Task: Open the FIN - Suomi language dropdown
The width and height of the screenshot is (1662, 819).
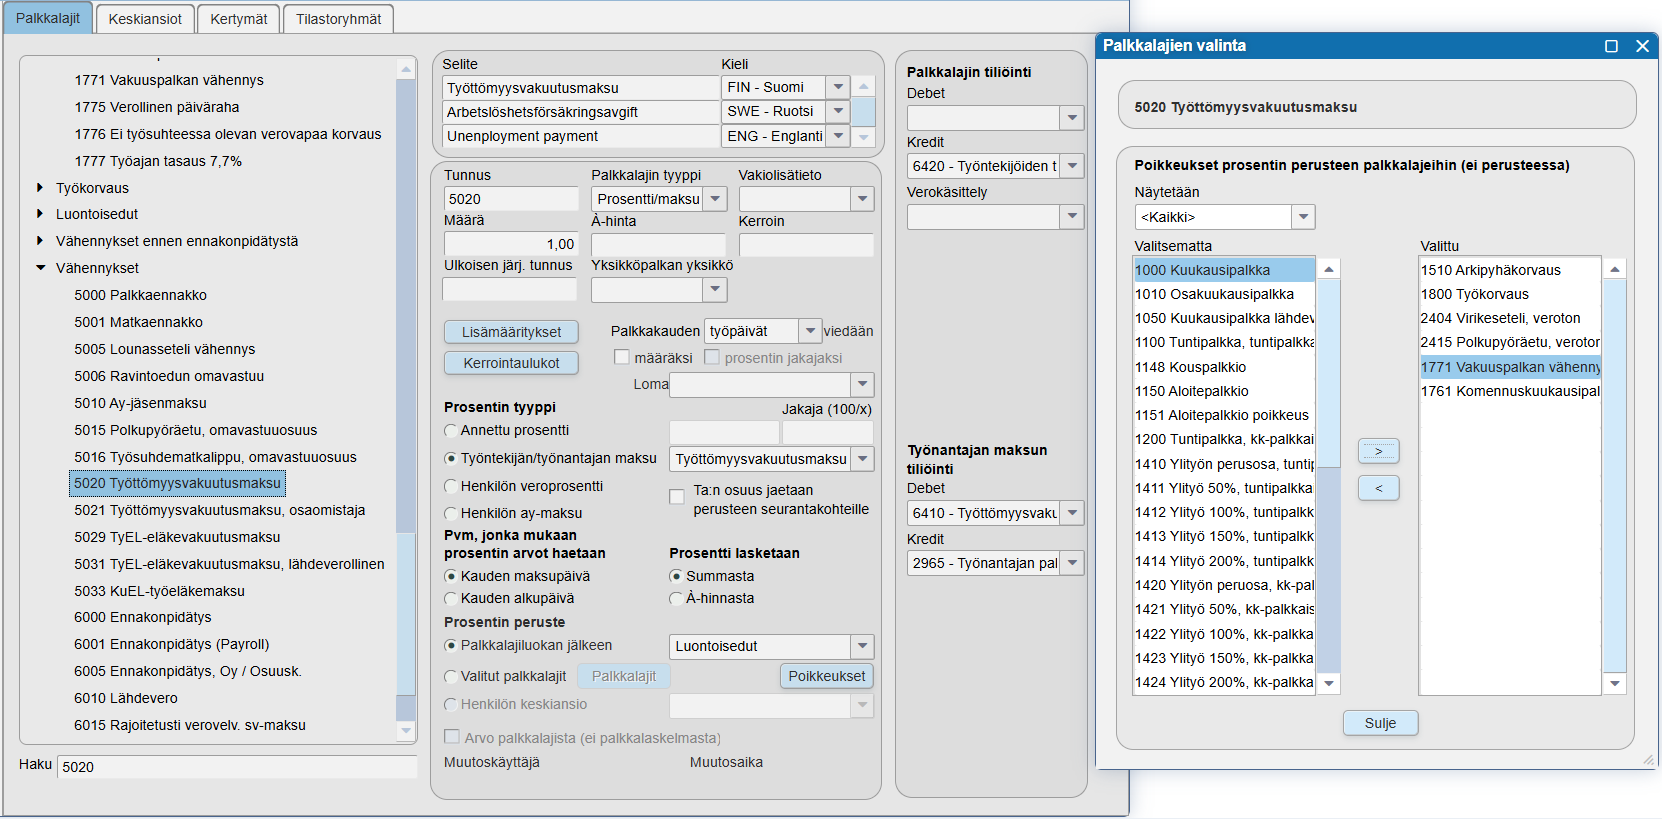Action: pos(838,87)
